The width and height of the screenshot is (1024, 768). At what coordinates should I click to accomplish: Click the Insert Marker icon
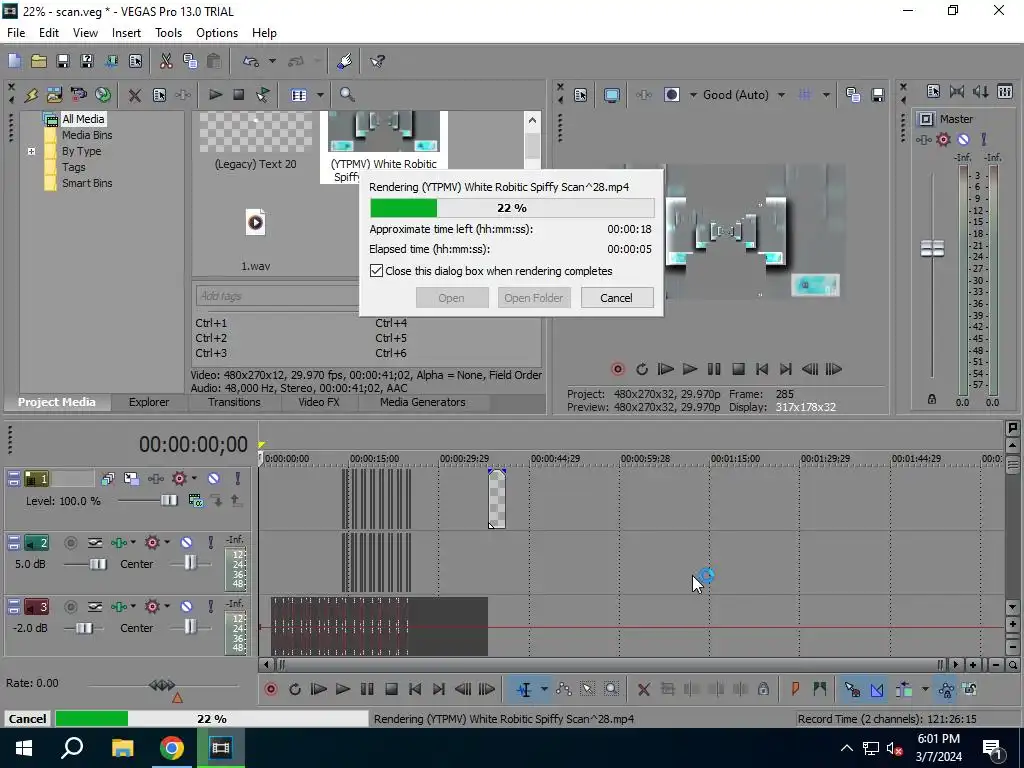coord(795,689)
